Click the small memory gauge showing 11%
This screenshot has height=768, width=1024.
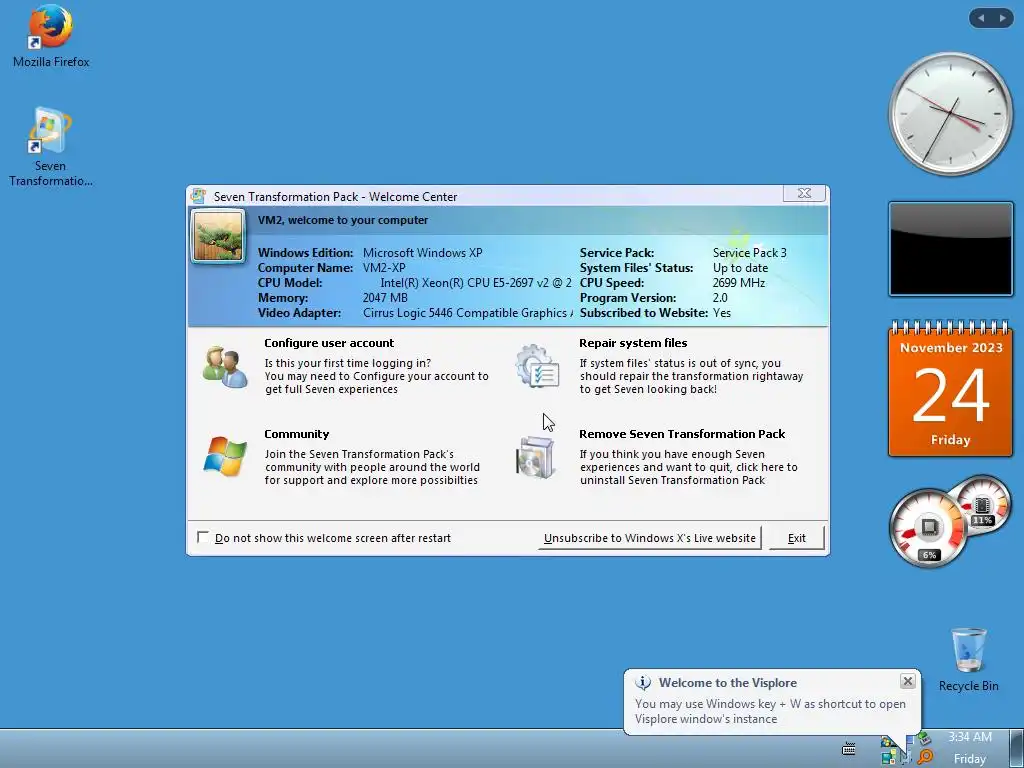(x=982, y=505)
